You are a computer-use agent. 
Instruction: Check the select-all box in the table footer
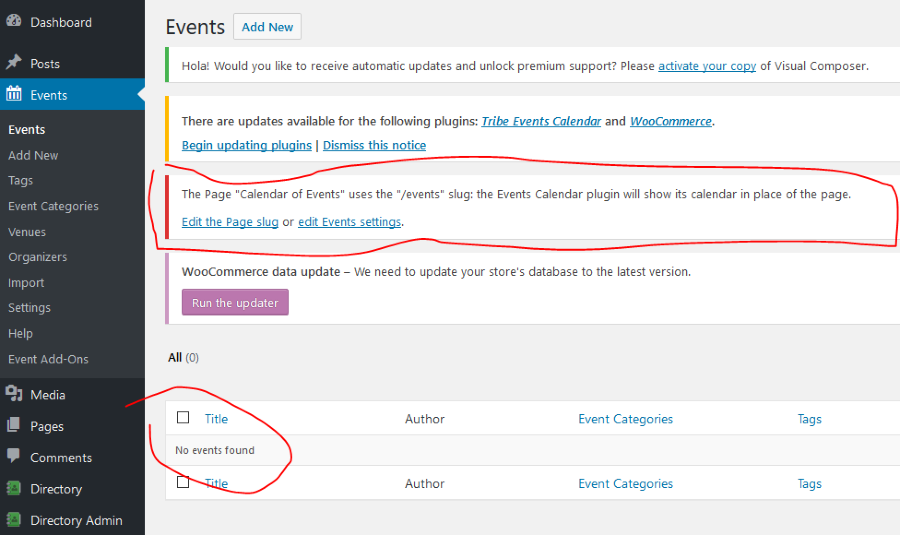[x=183, y=482]
